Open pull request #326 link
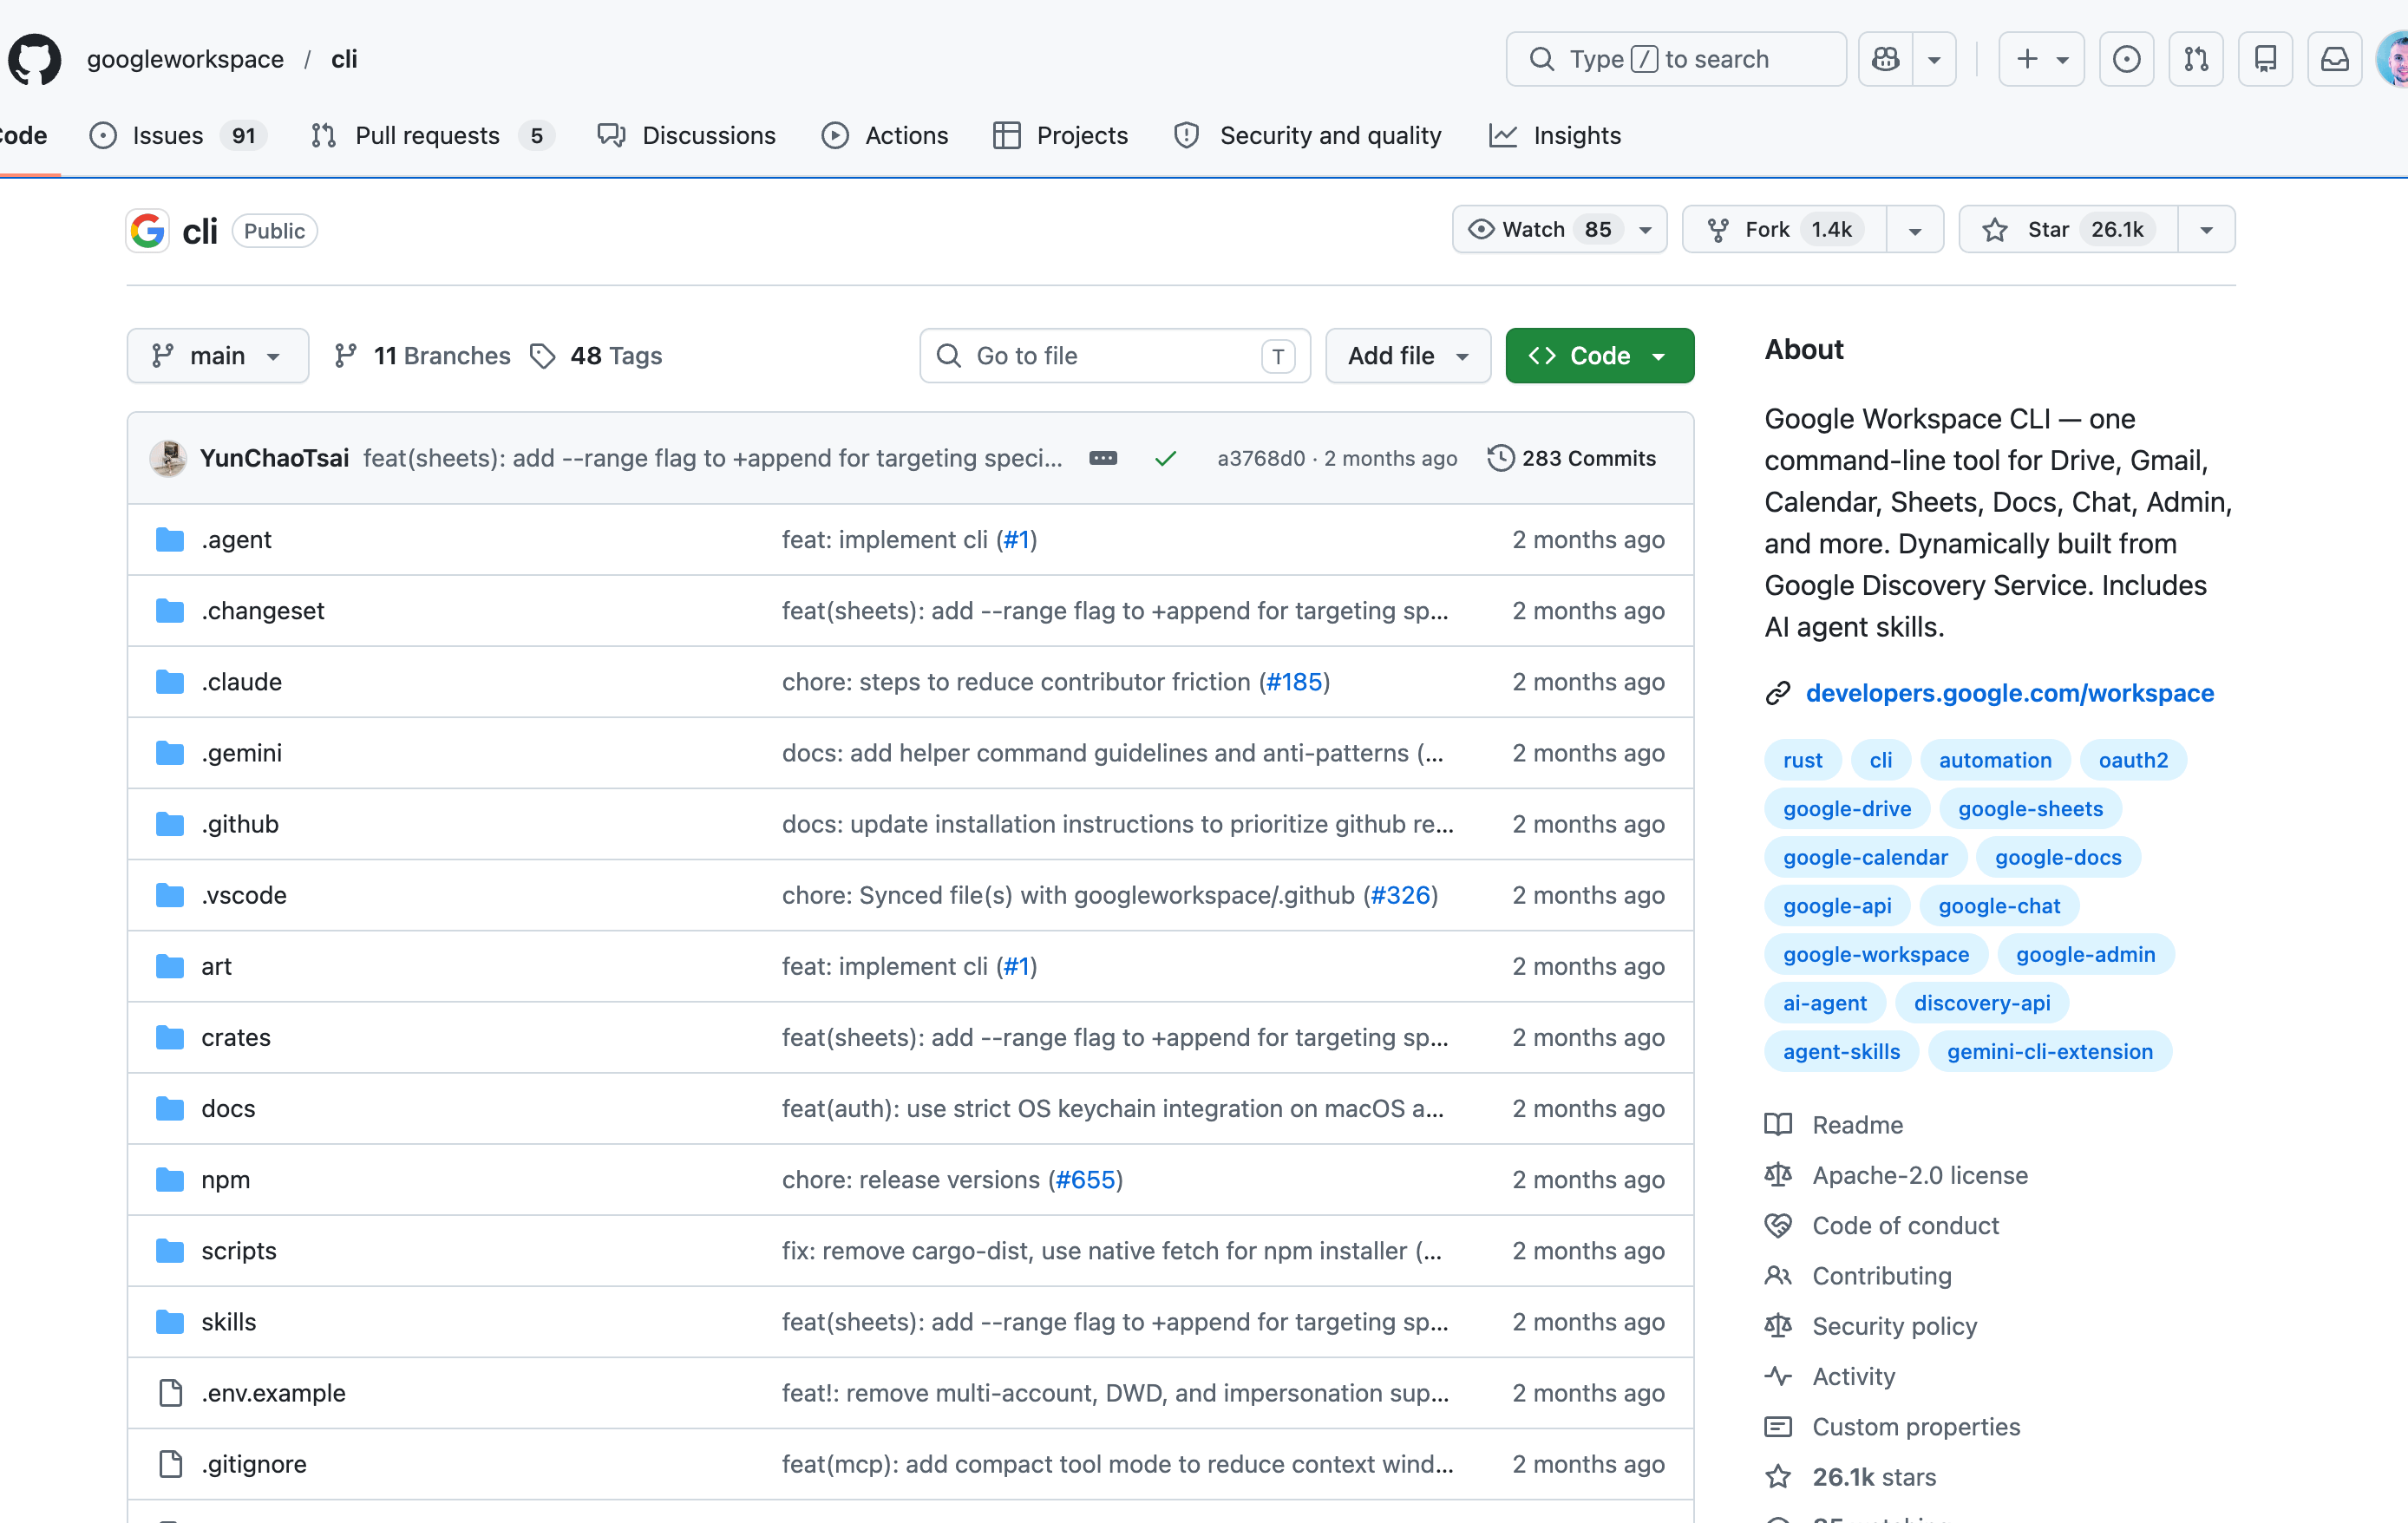Viewport: 2408px width, 1523px height. pyautogui.click(x=1401, y=895)
